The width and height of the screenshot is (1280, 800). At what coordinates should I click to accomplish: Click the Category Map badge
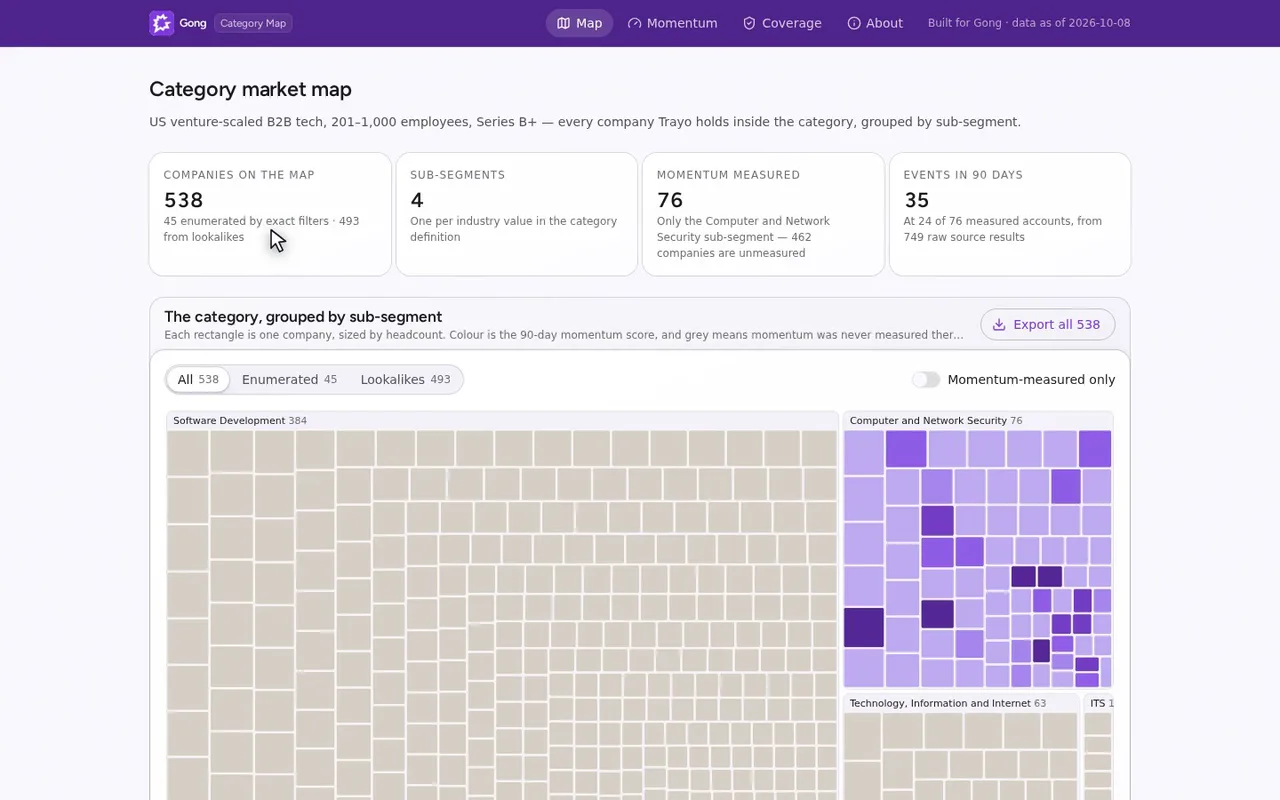tap(253, 23)
